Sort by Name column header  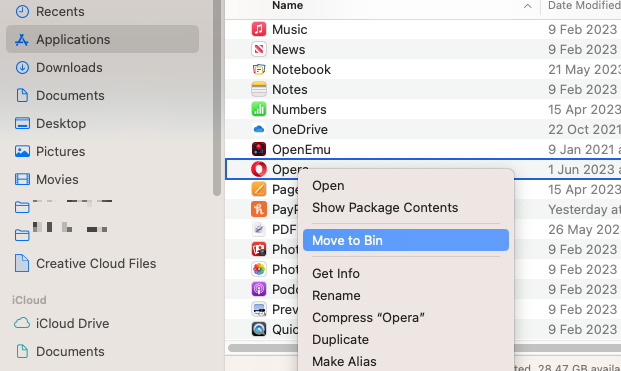[288, 6]
